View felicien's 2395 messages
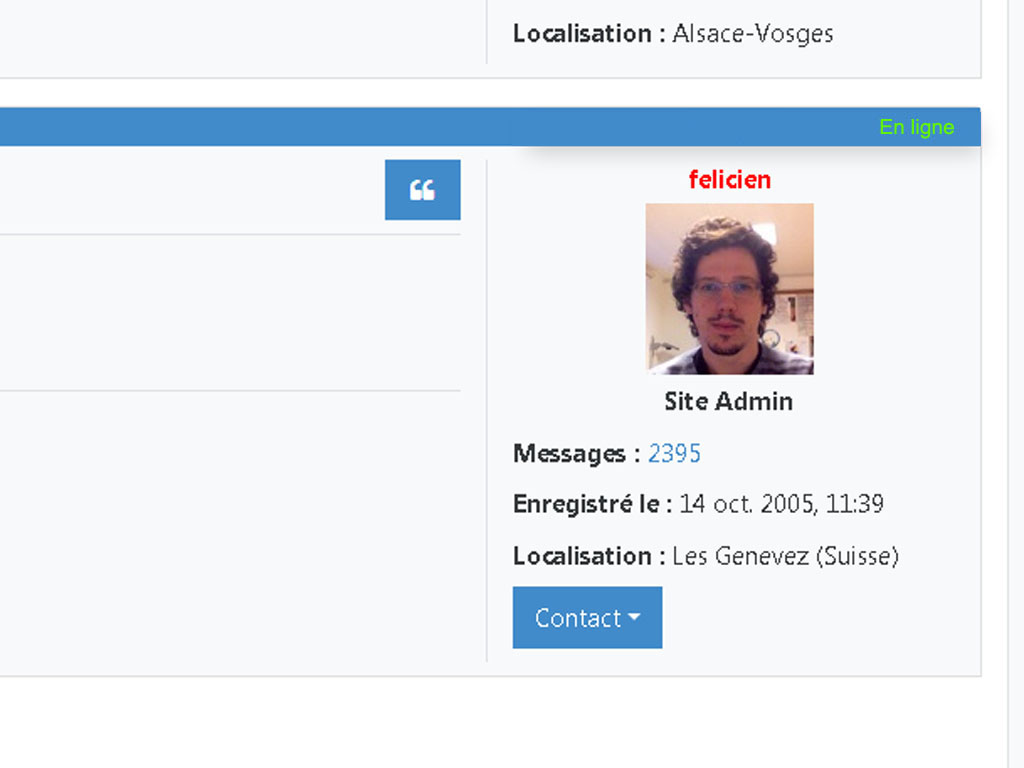Screen dimensions: 1024x768 674,454
